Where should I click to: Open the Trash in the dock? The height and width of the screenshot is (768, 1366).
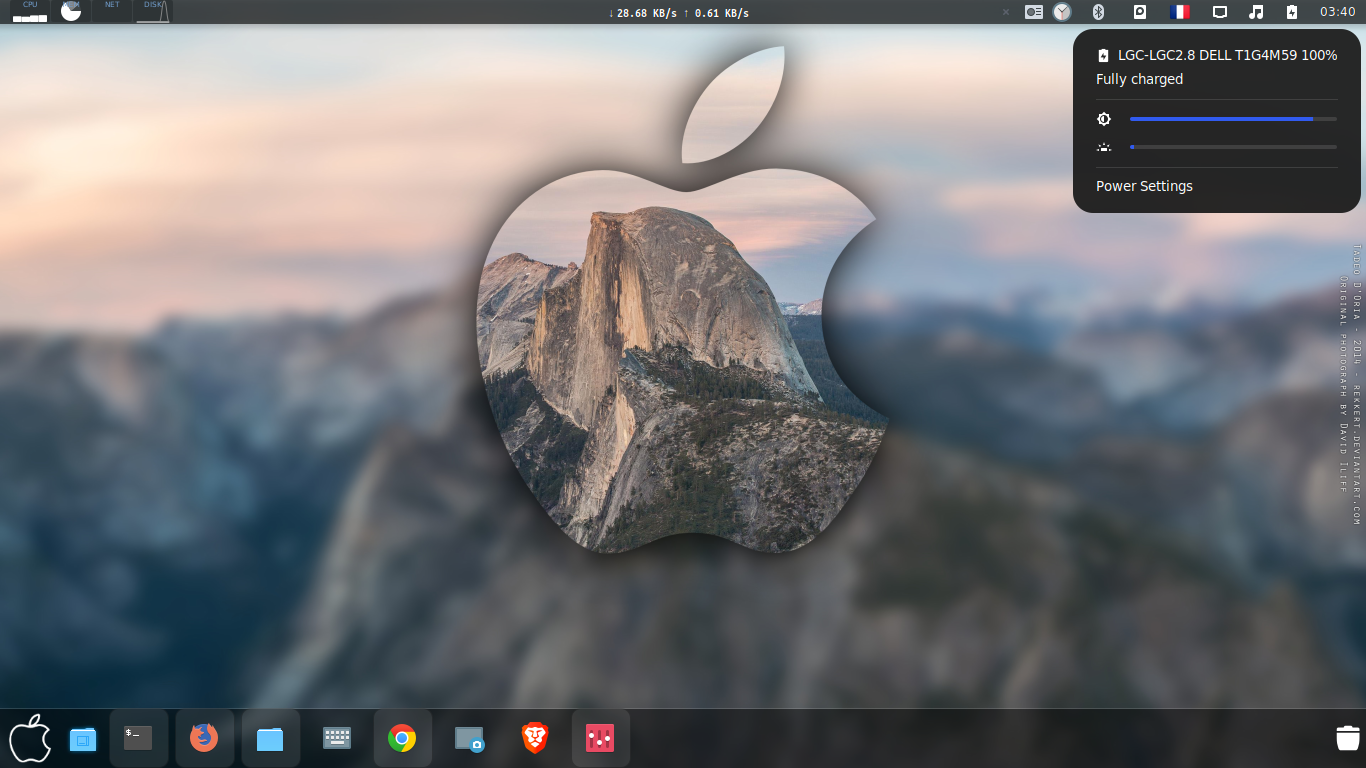(x=1348, y=738)
